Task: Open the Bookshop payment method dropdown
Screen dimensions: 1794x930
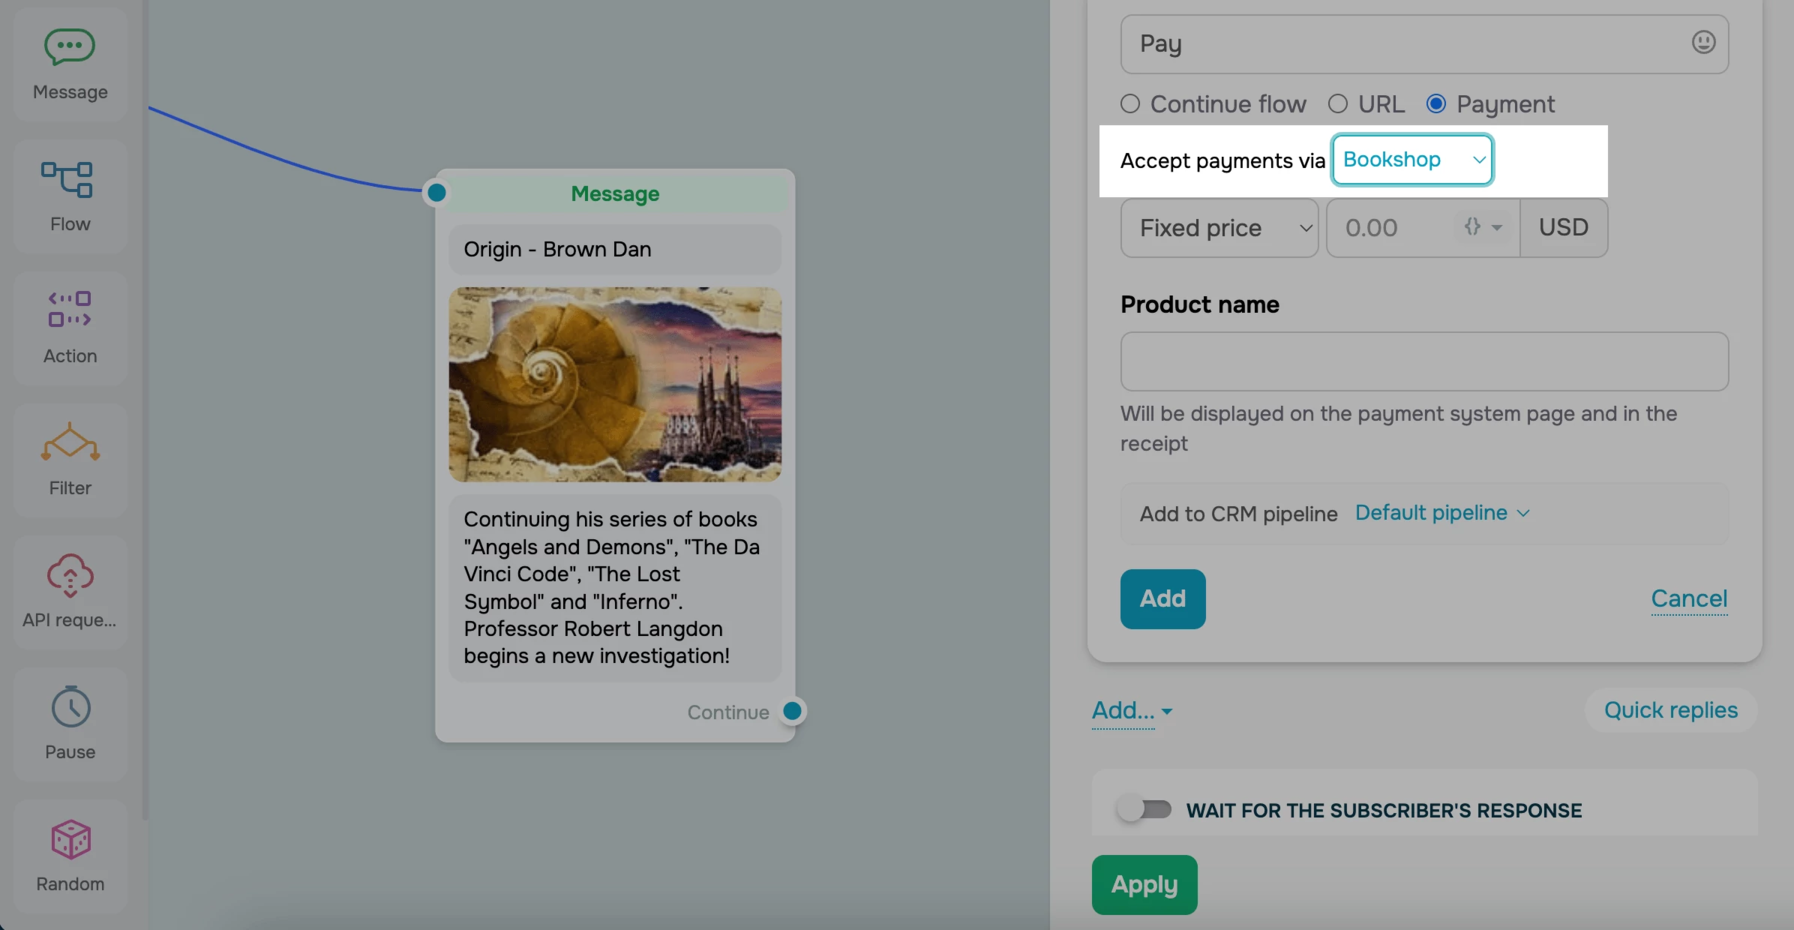Action: click(x=1412, y=160)
